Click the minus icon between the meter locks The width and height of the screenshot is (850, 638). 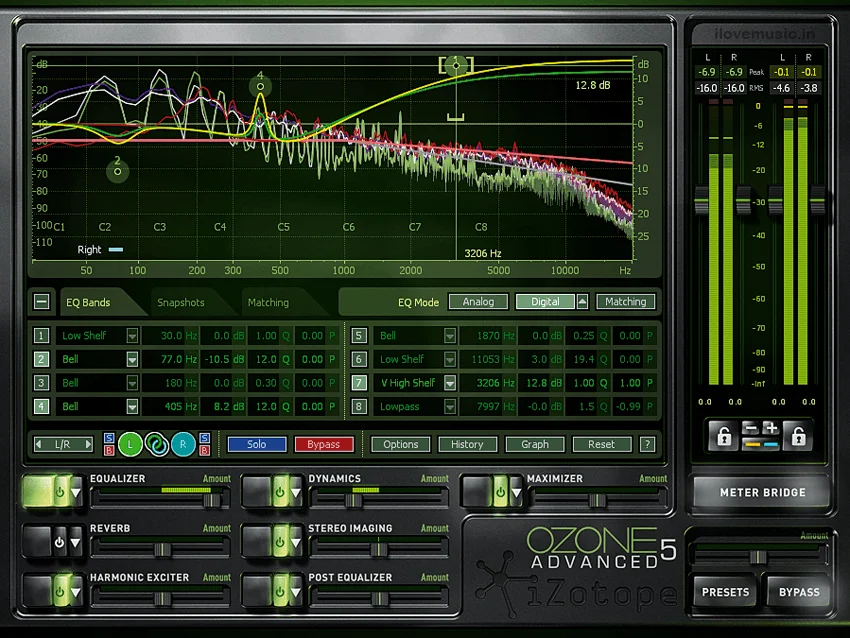(x=751, y=428)
